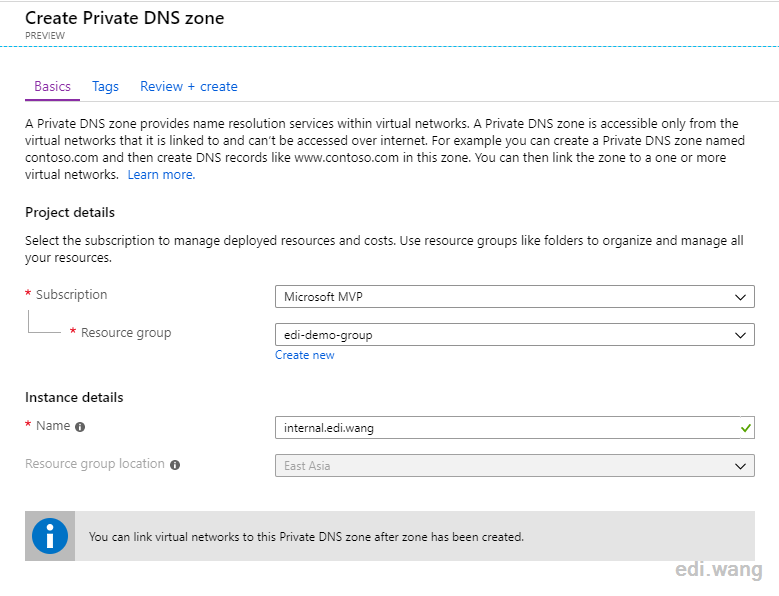
Task: Select the Basics tab
Action: tap(52, 86)
